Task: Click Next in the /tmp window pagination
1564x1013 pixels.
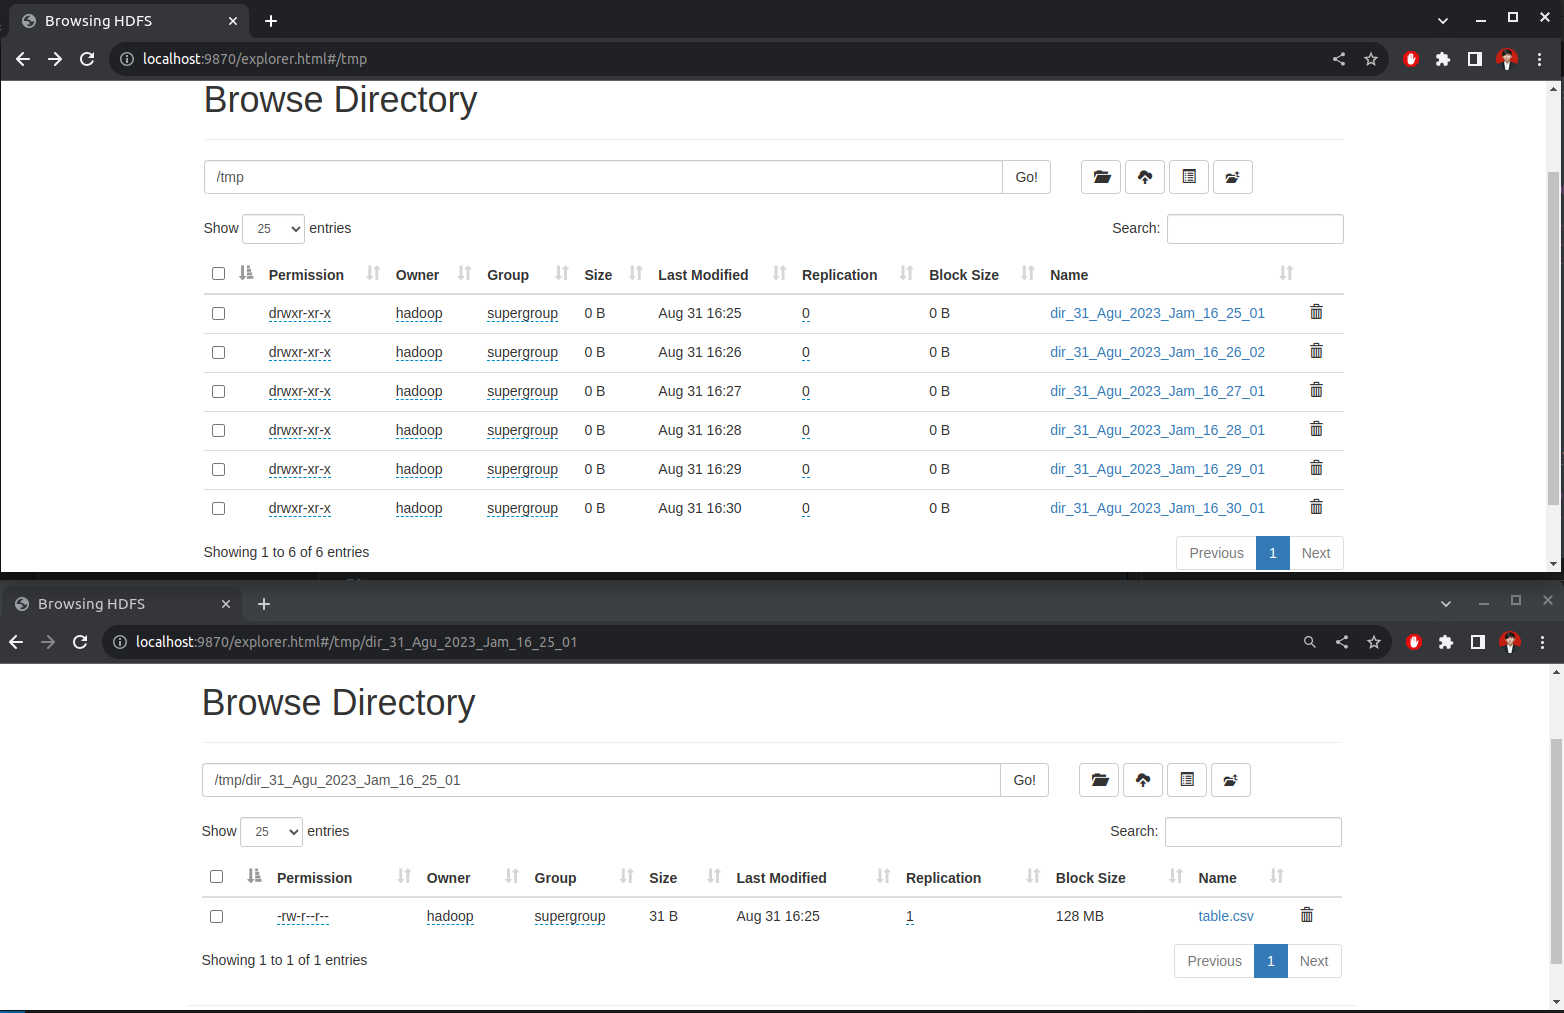Action: [x=1316, y=553]
